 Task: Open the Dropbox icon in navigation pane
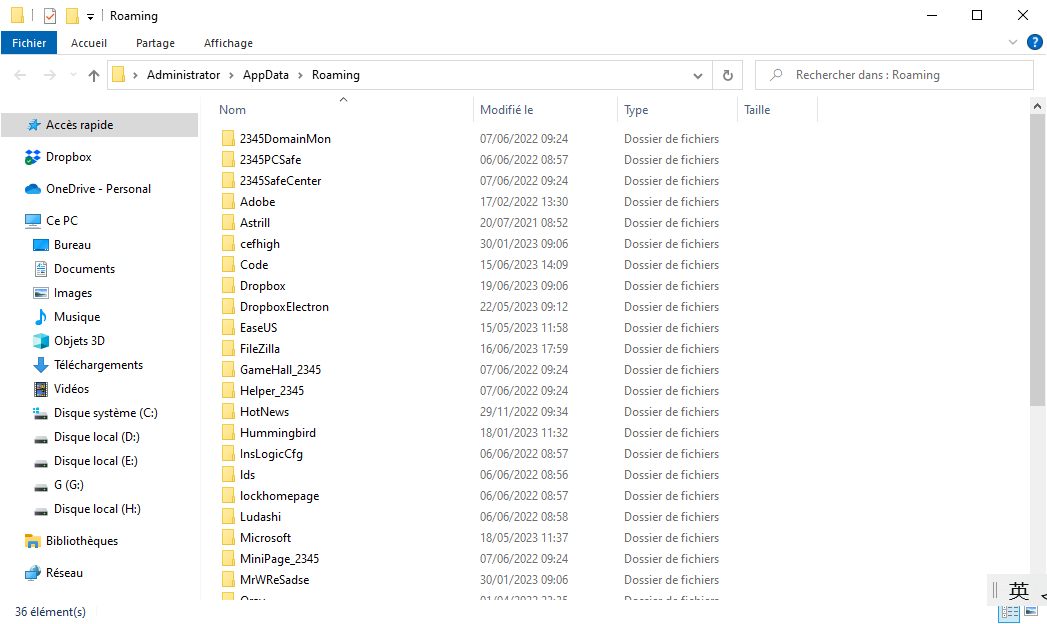[33, 158]
